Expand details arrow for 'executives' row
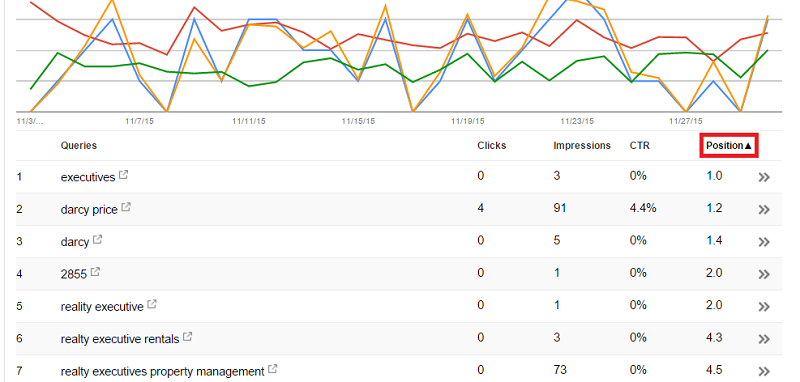Screen dimensions: 800x382 764,177
